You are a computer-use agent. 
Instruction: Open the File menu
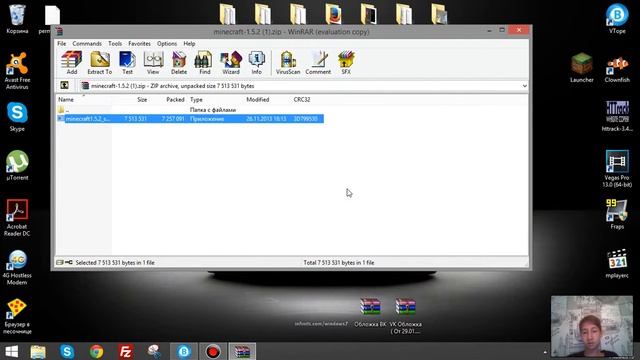[62, 43]
